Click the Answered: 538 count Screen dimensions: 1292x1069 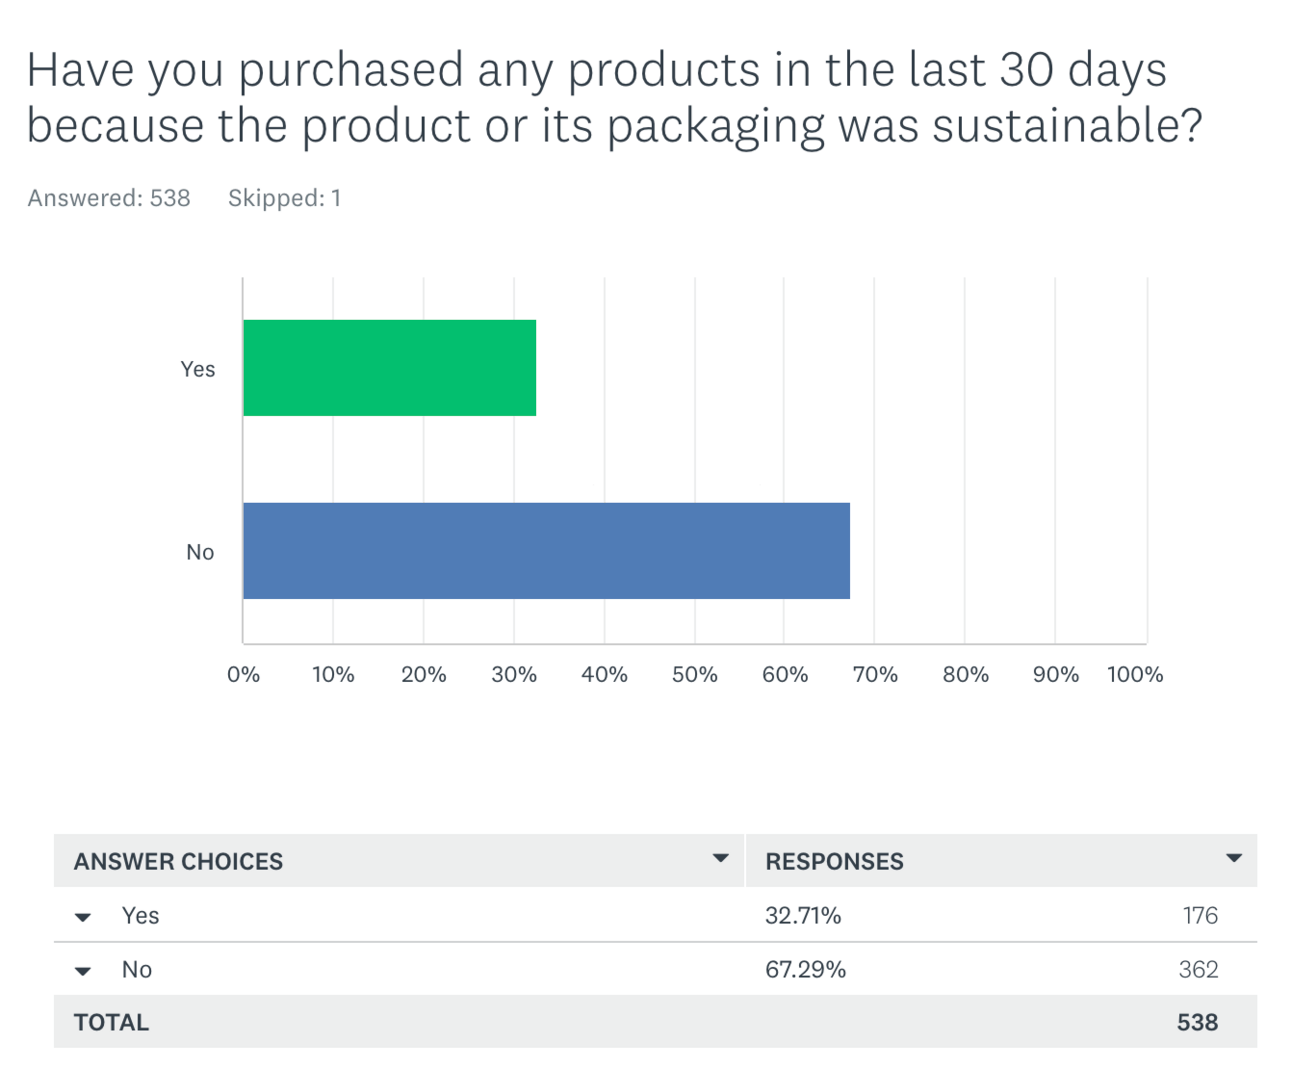tap(109, 198)
